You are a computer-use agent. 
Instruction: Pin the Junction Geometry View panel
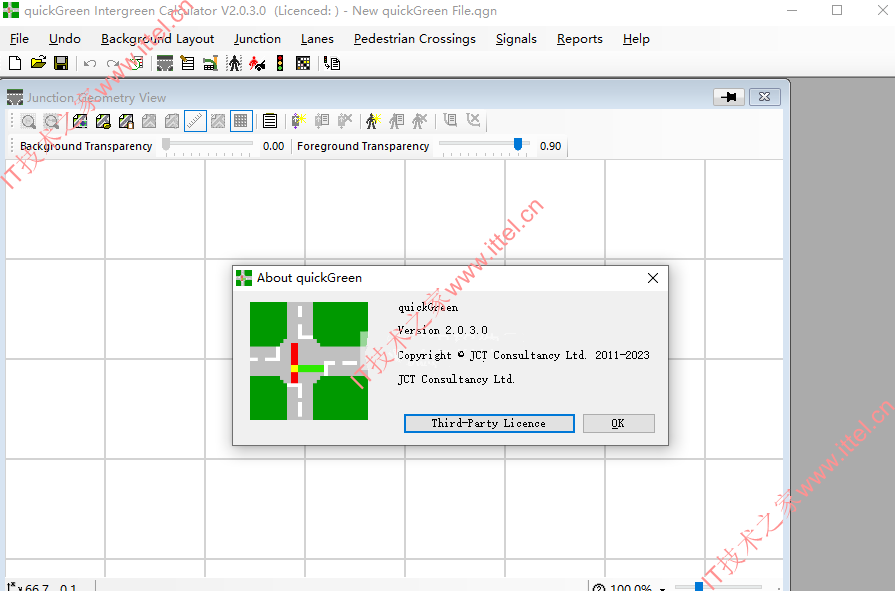click(x=728, y=97)
